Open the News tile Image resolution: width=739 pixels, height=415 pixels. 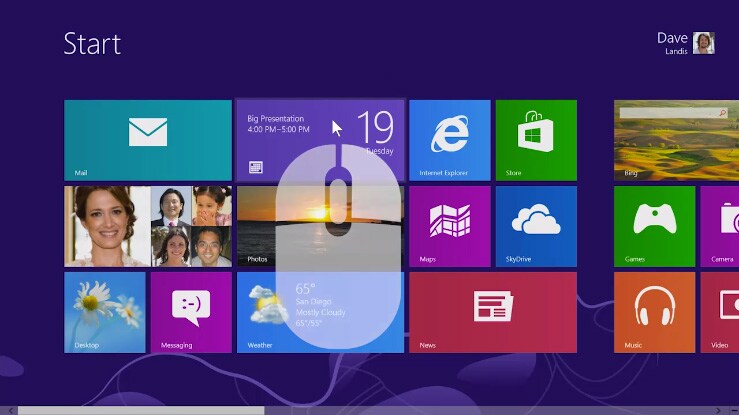click(x=493, y=312)
